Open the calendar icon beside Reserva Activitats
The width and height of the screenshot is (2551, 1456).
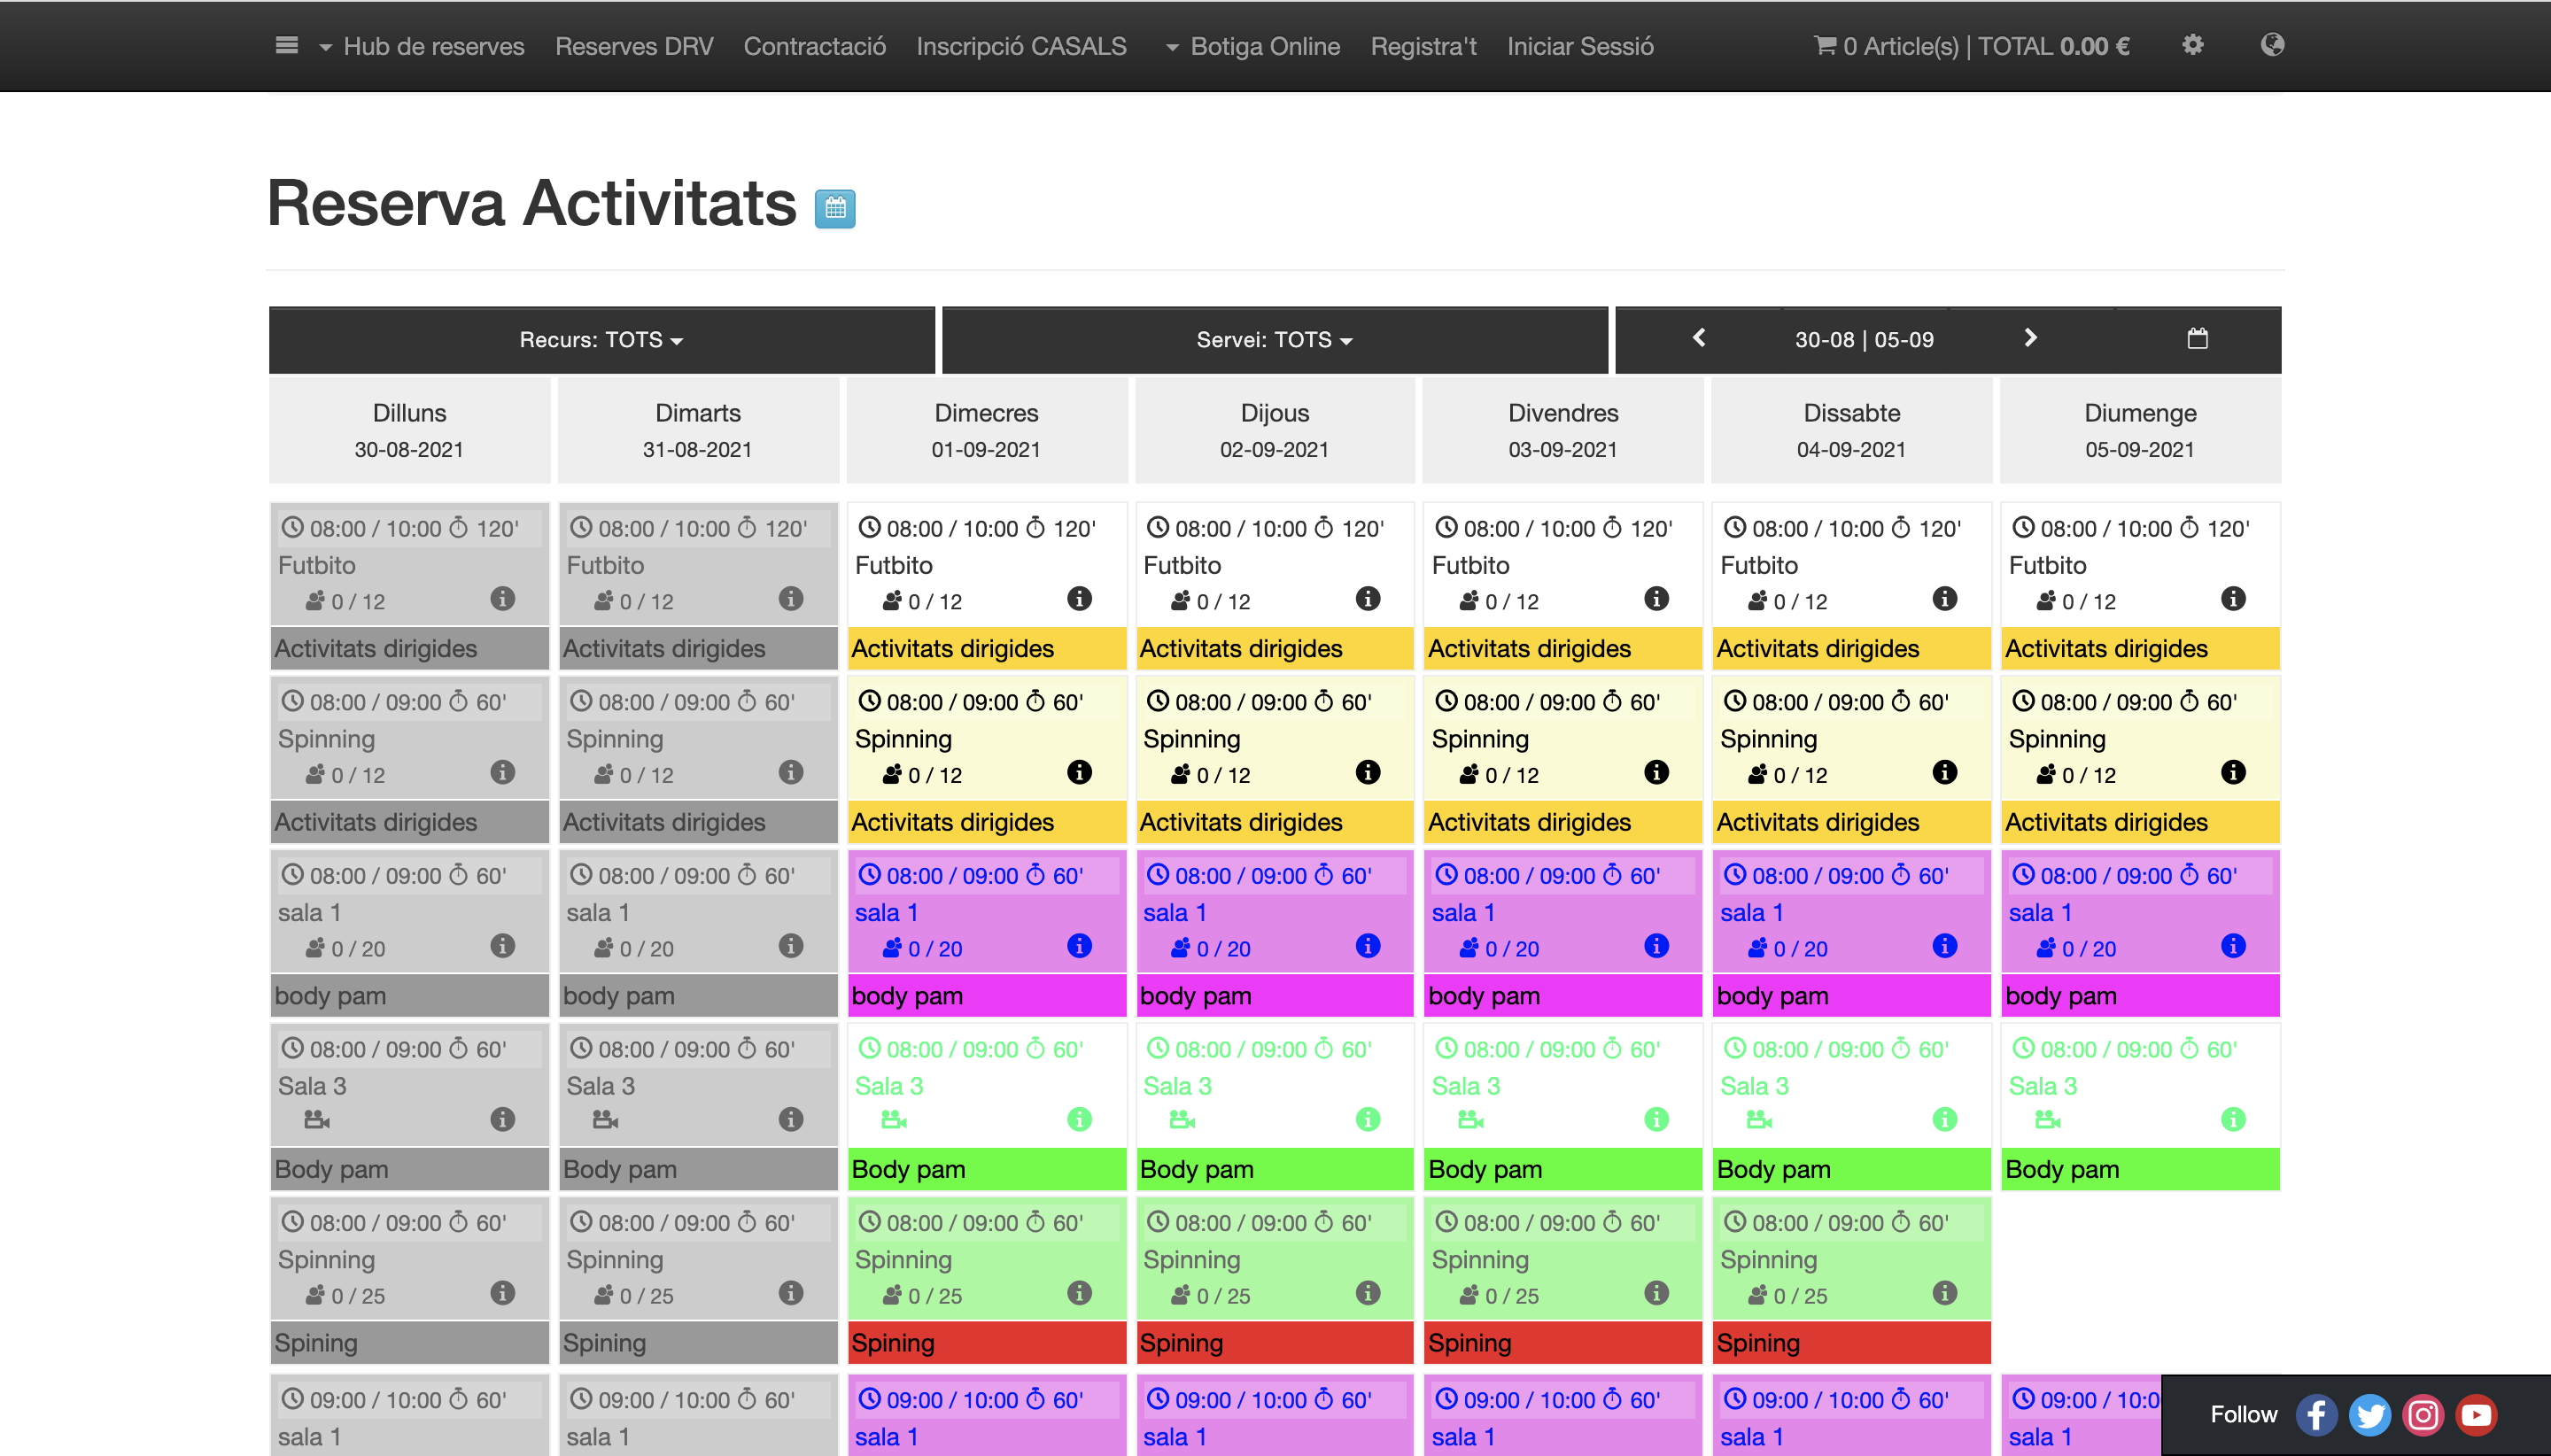click(x=834, y=208)
